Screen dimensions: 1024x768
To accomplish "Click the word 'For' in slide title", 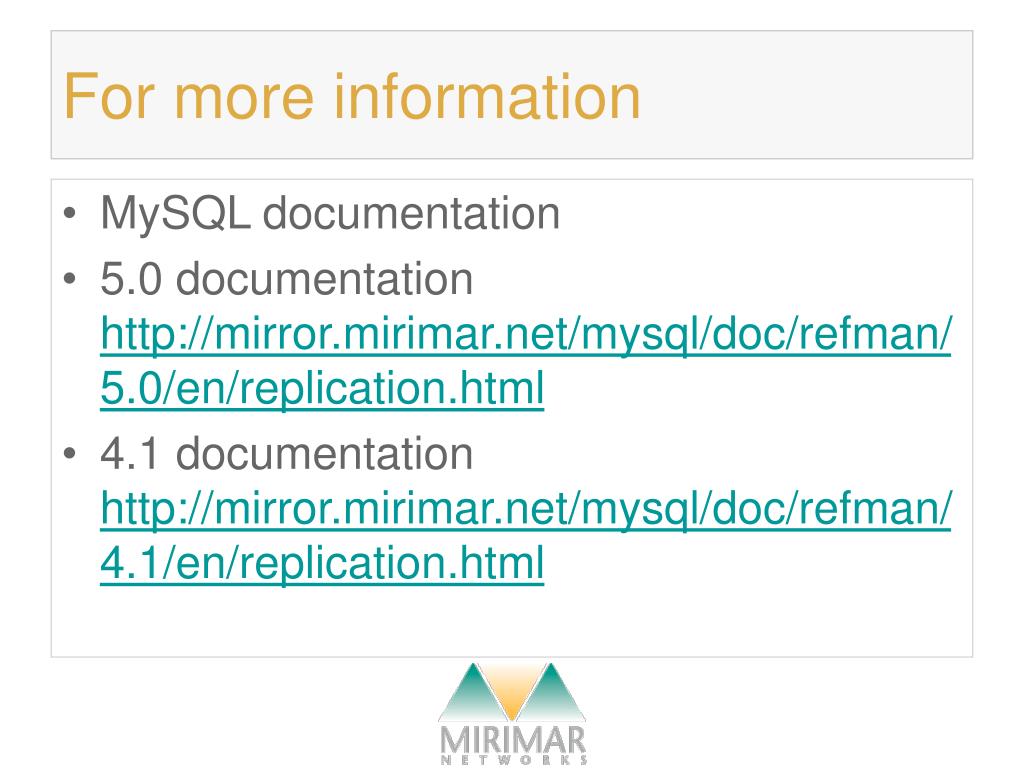I will (x=110, y=96).
